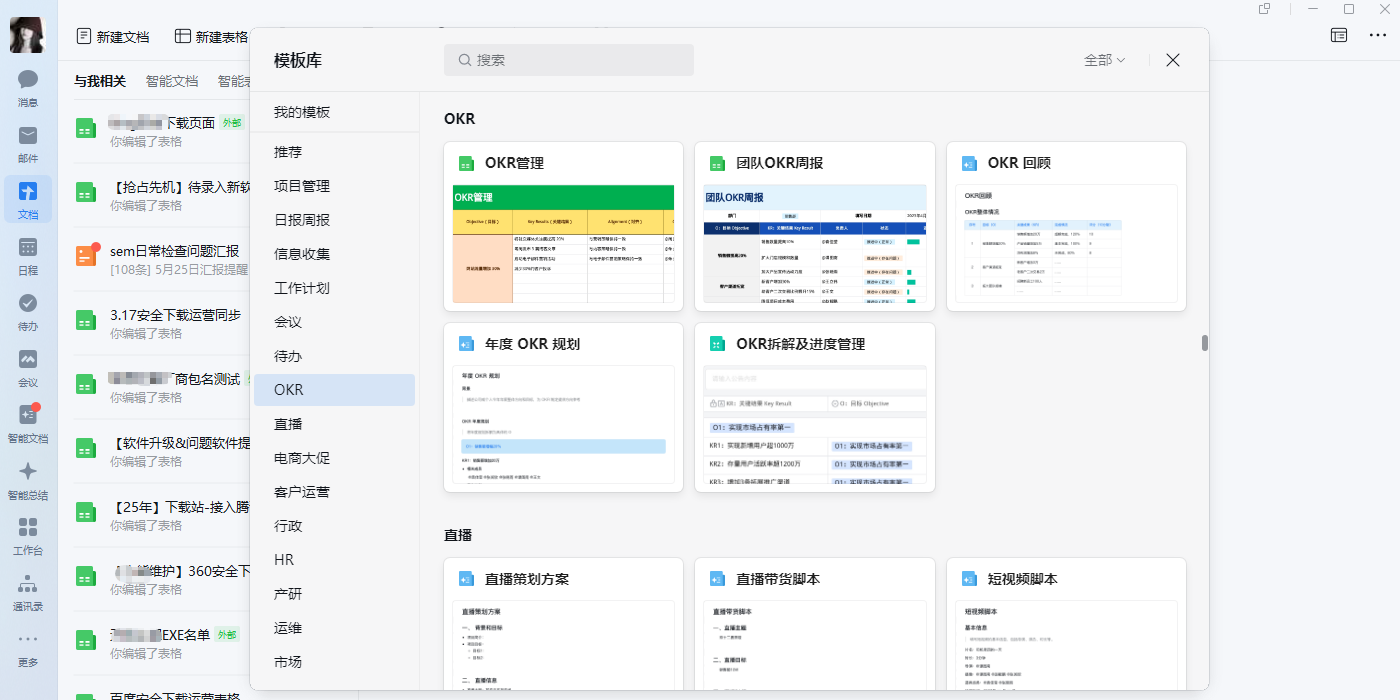Switch to the 与我相关 tab

pyautogui.click(x=100, y=81)
